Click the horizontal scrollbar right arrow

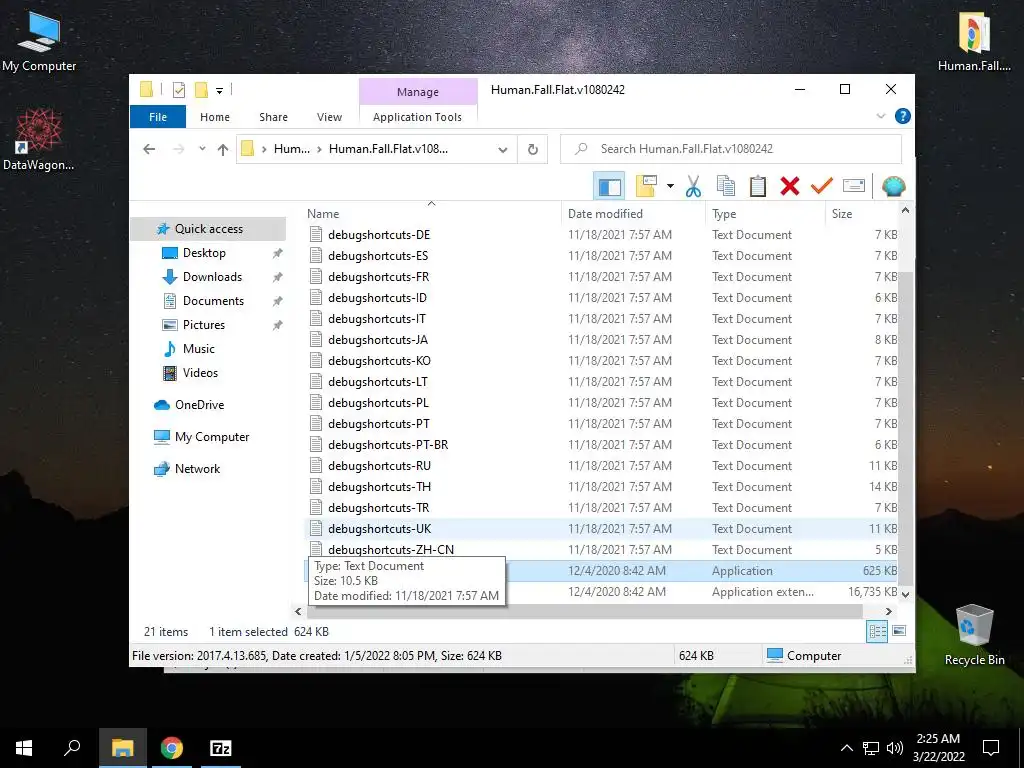(x=888, y=612)
